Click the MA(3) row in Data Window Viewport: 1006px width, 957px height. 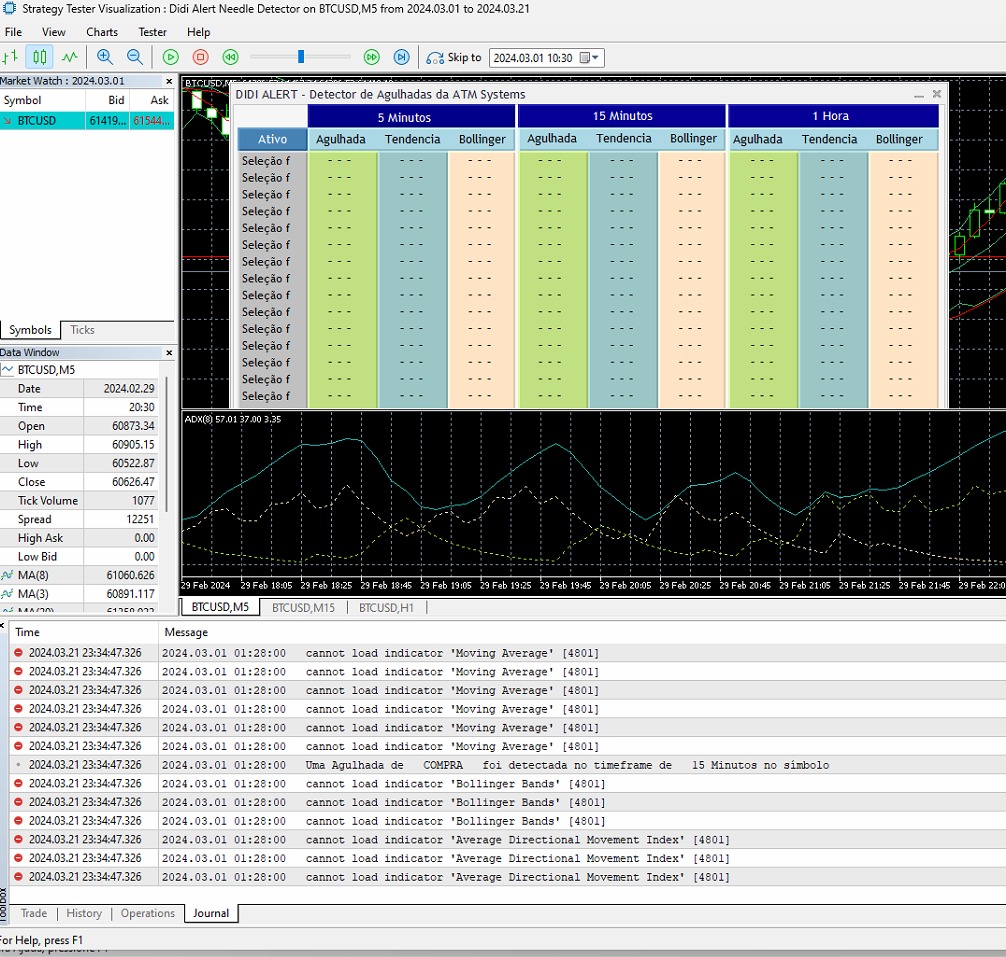(x=79, y=593)
